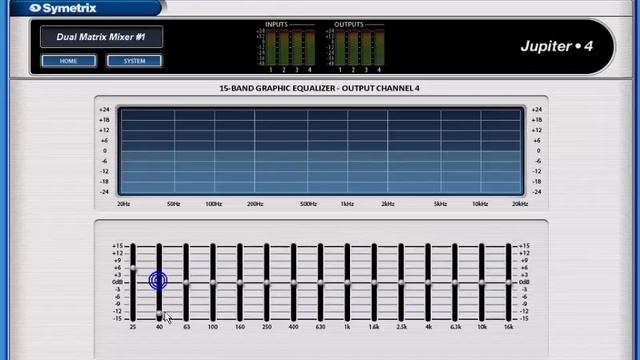Click the input 3 level meter
This screenshot has height=360, width=640.
(297, 48)
